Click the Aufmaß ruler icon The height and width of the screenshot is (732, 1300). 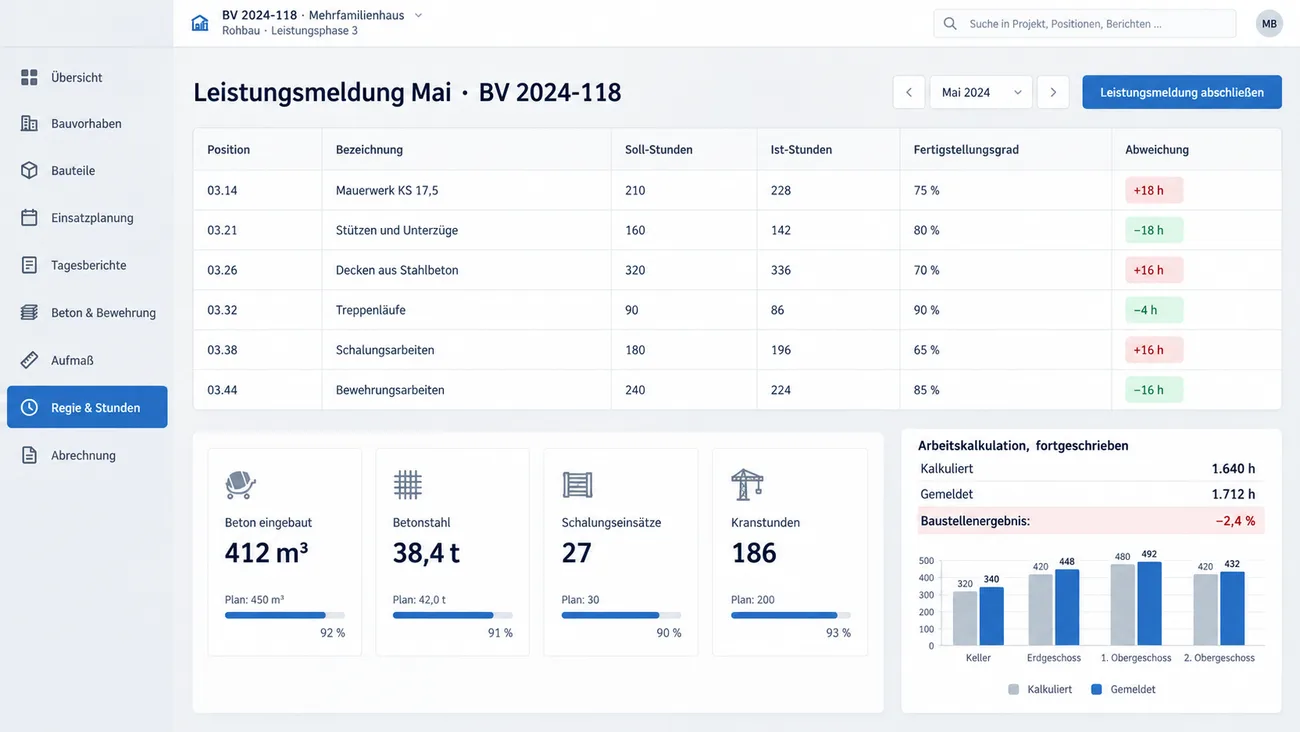pos(29,360)
